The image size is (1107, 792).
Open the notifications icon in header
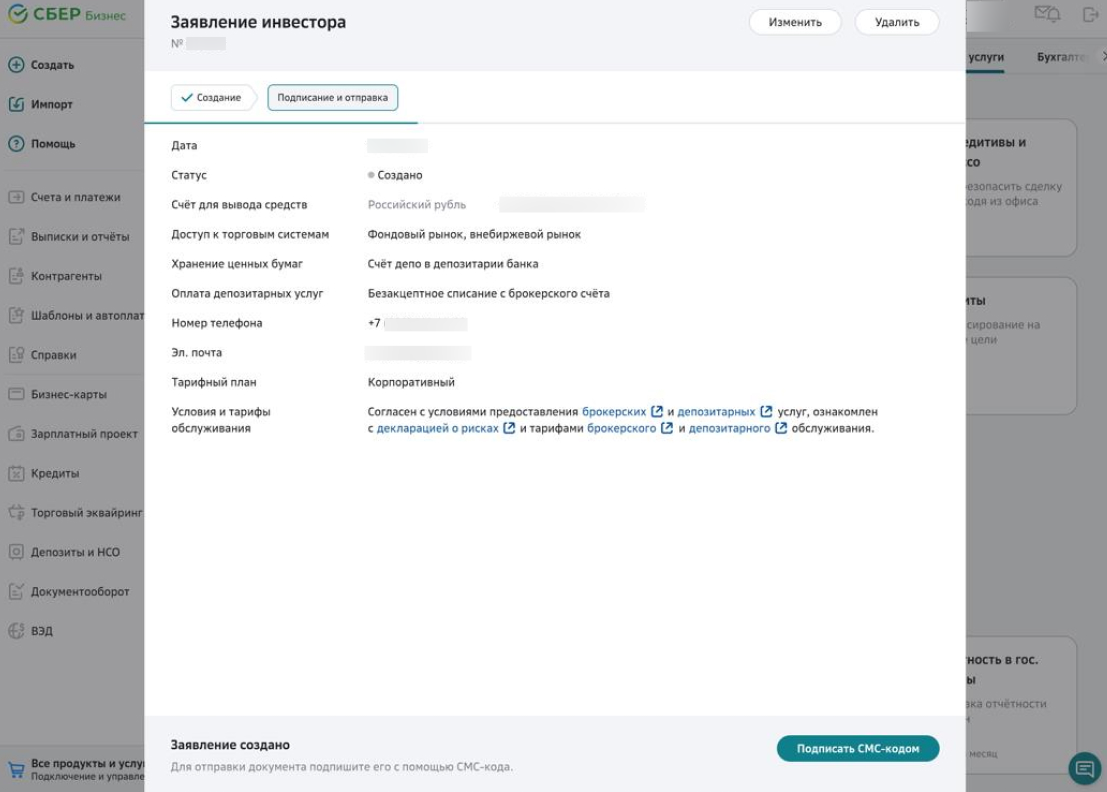(x=1046, y=15)
